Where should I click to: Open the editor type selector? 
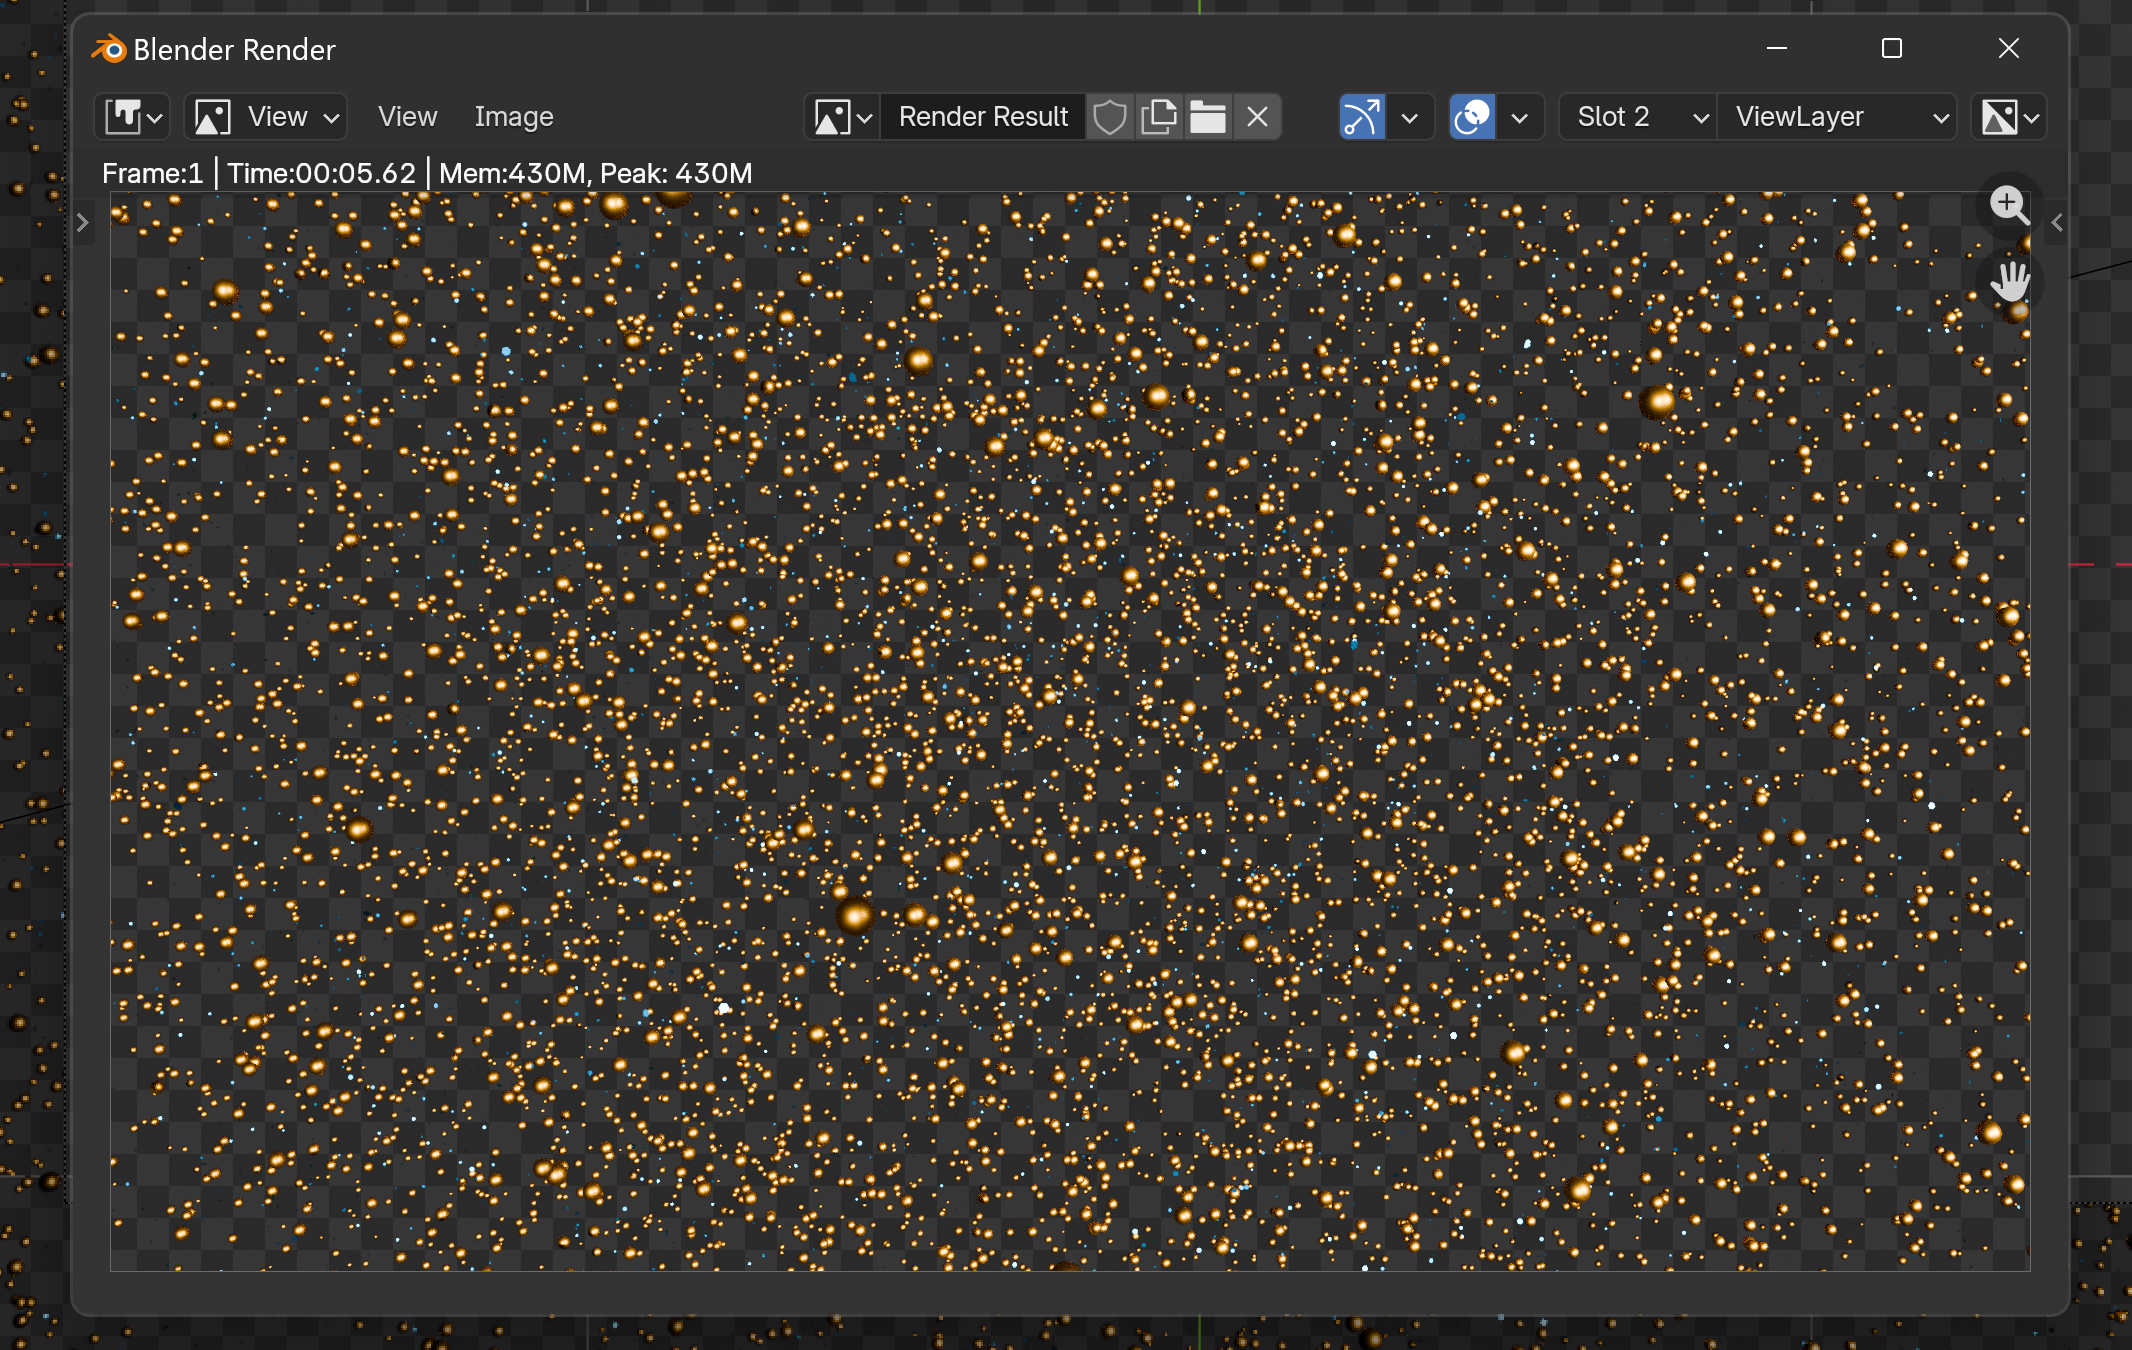pyautogui.click(x=132, y=117)
